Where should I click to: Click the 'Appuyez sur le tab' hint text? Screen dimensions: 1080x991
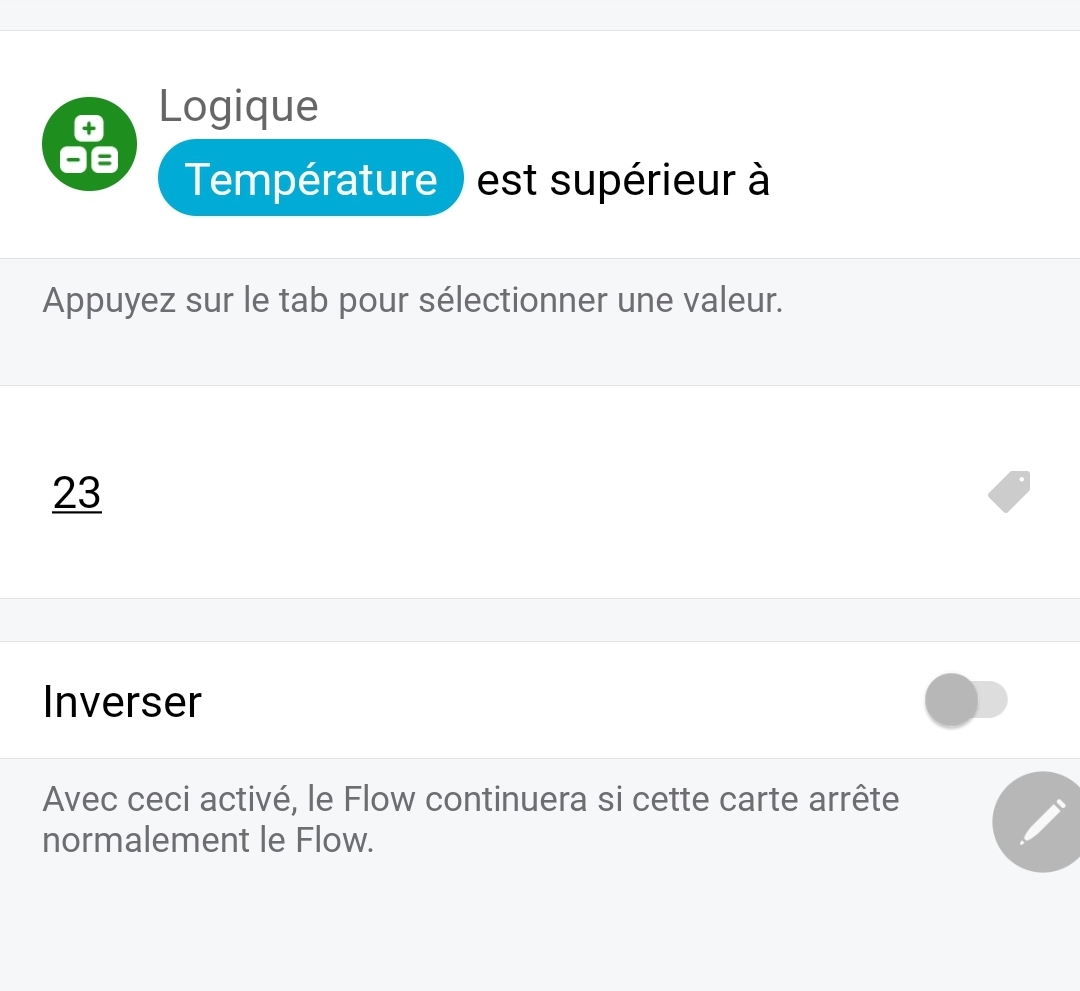[412, 300]
